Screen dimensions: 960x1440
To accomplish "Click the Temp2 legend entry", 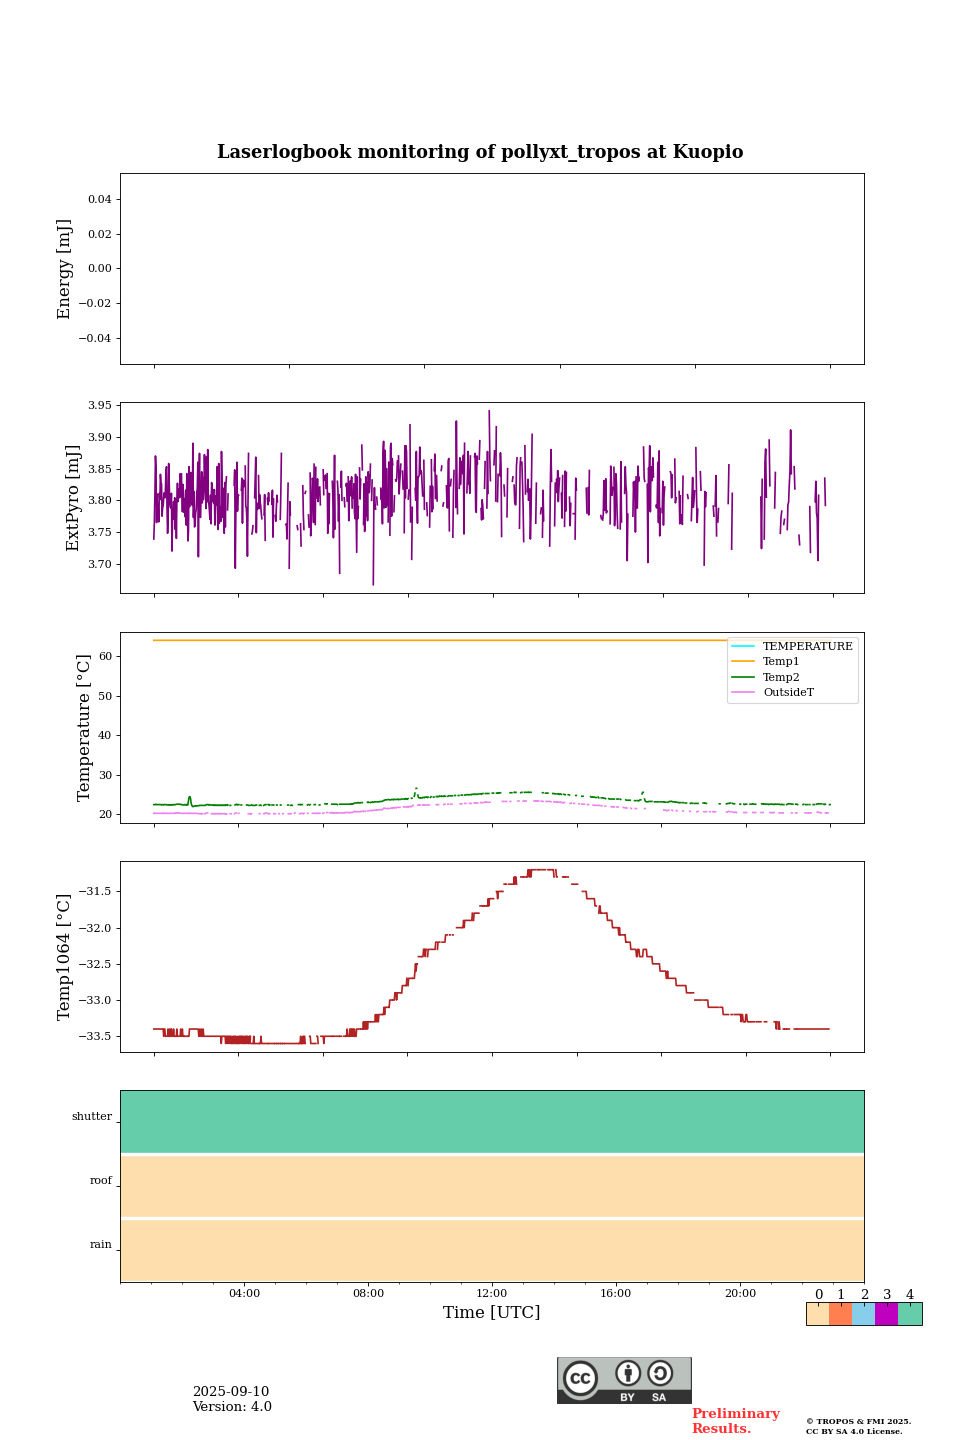I will point(781,678).
